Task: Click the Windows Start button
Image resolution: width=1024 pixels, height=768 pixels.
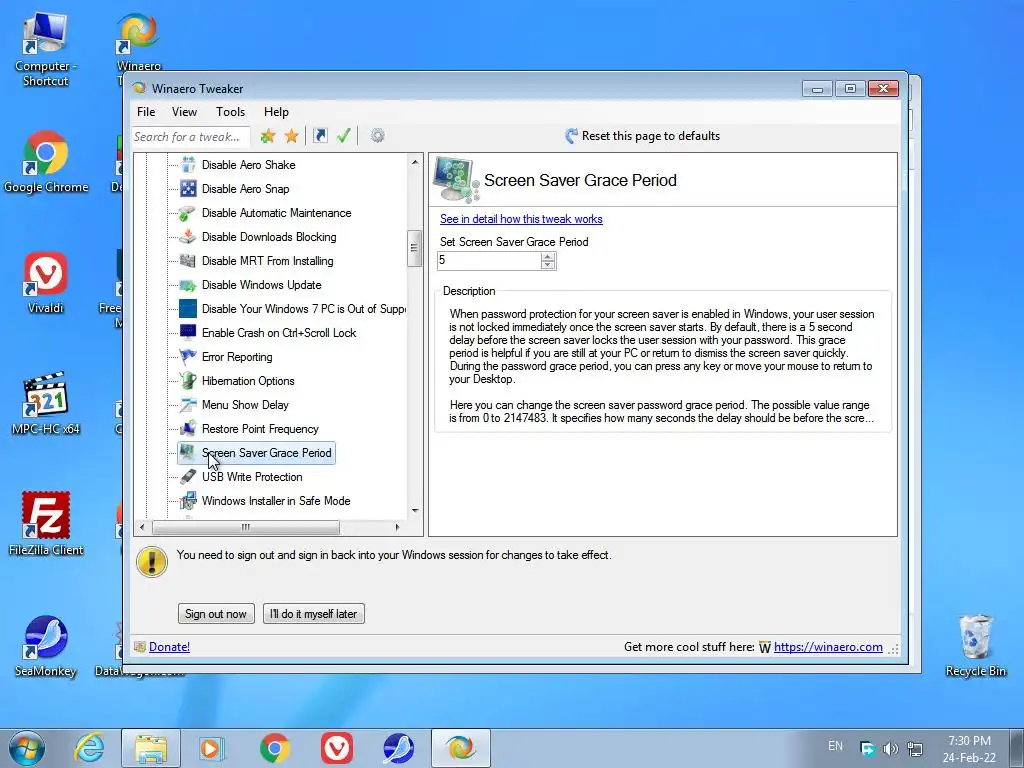Action: [x=27, y=748]
